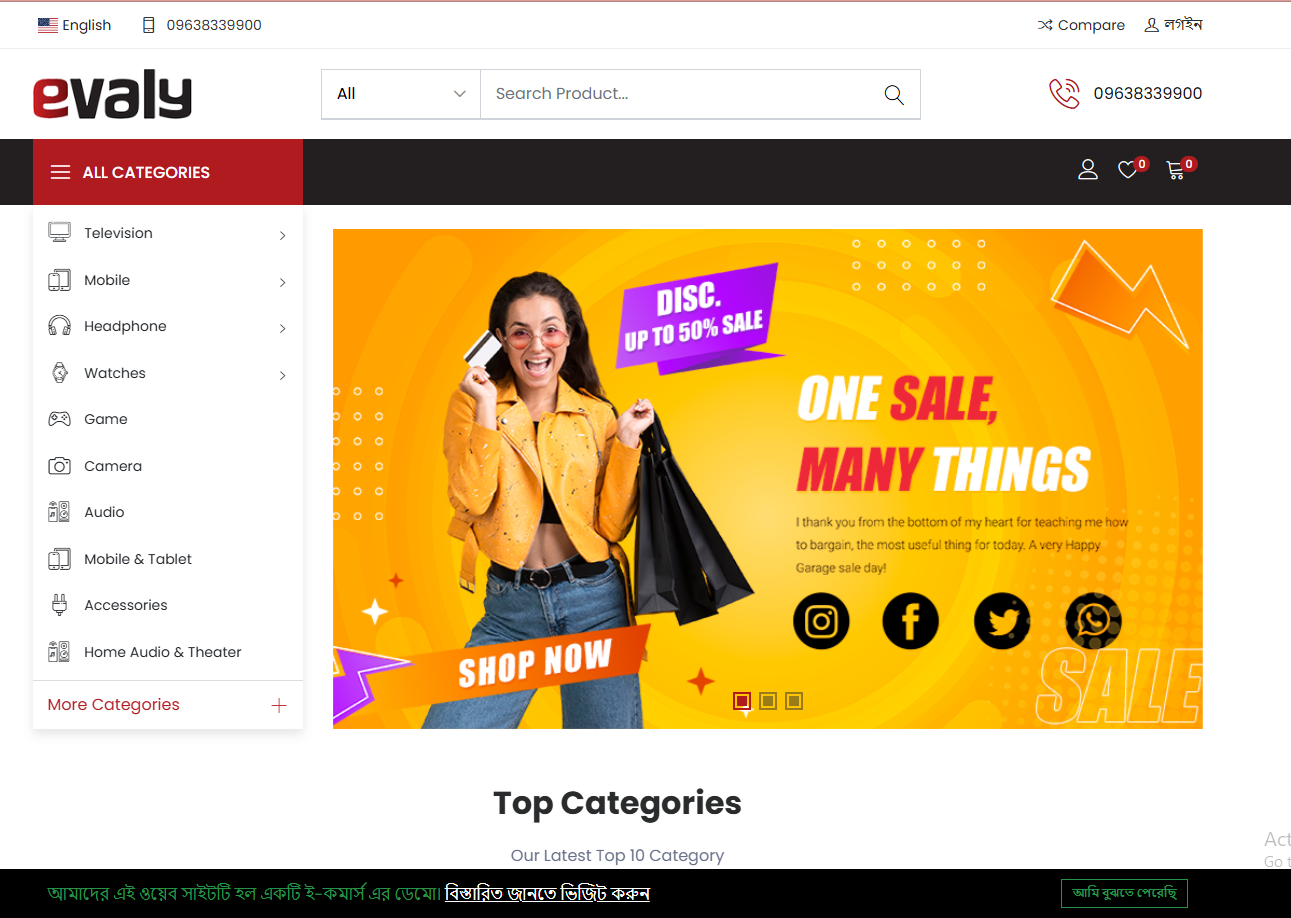This screenshot has width=1291, height=918.
Task: Click the search magnifier icon
Action: click(894, 94)
